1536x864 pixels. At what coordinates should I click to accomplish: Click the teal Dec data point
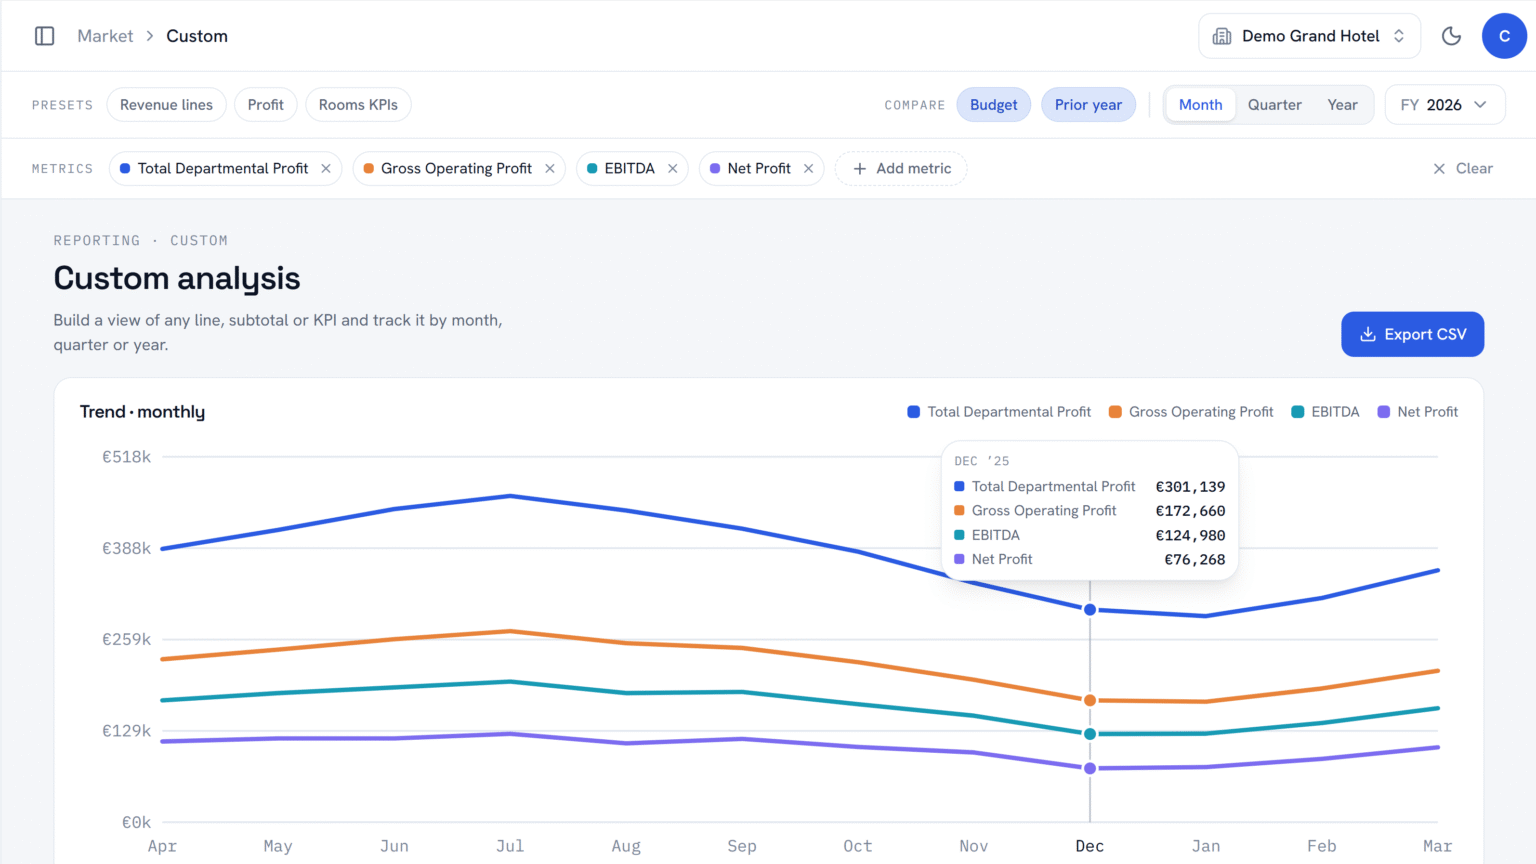coord(1090,734)
